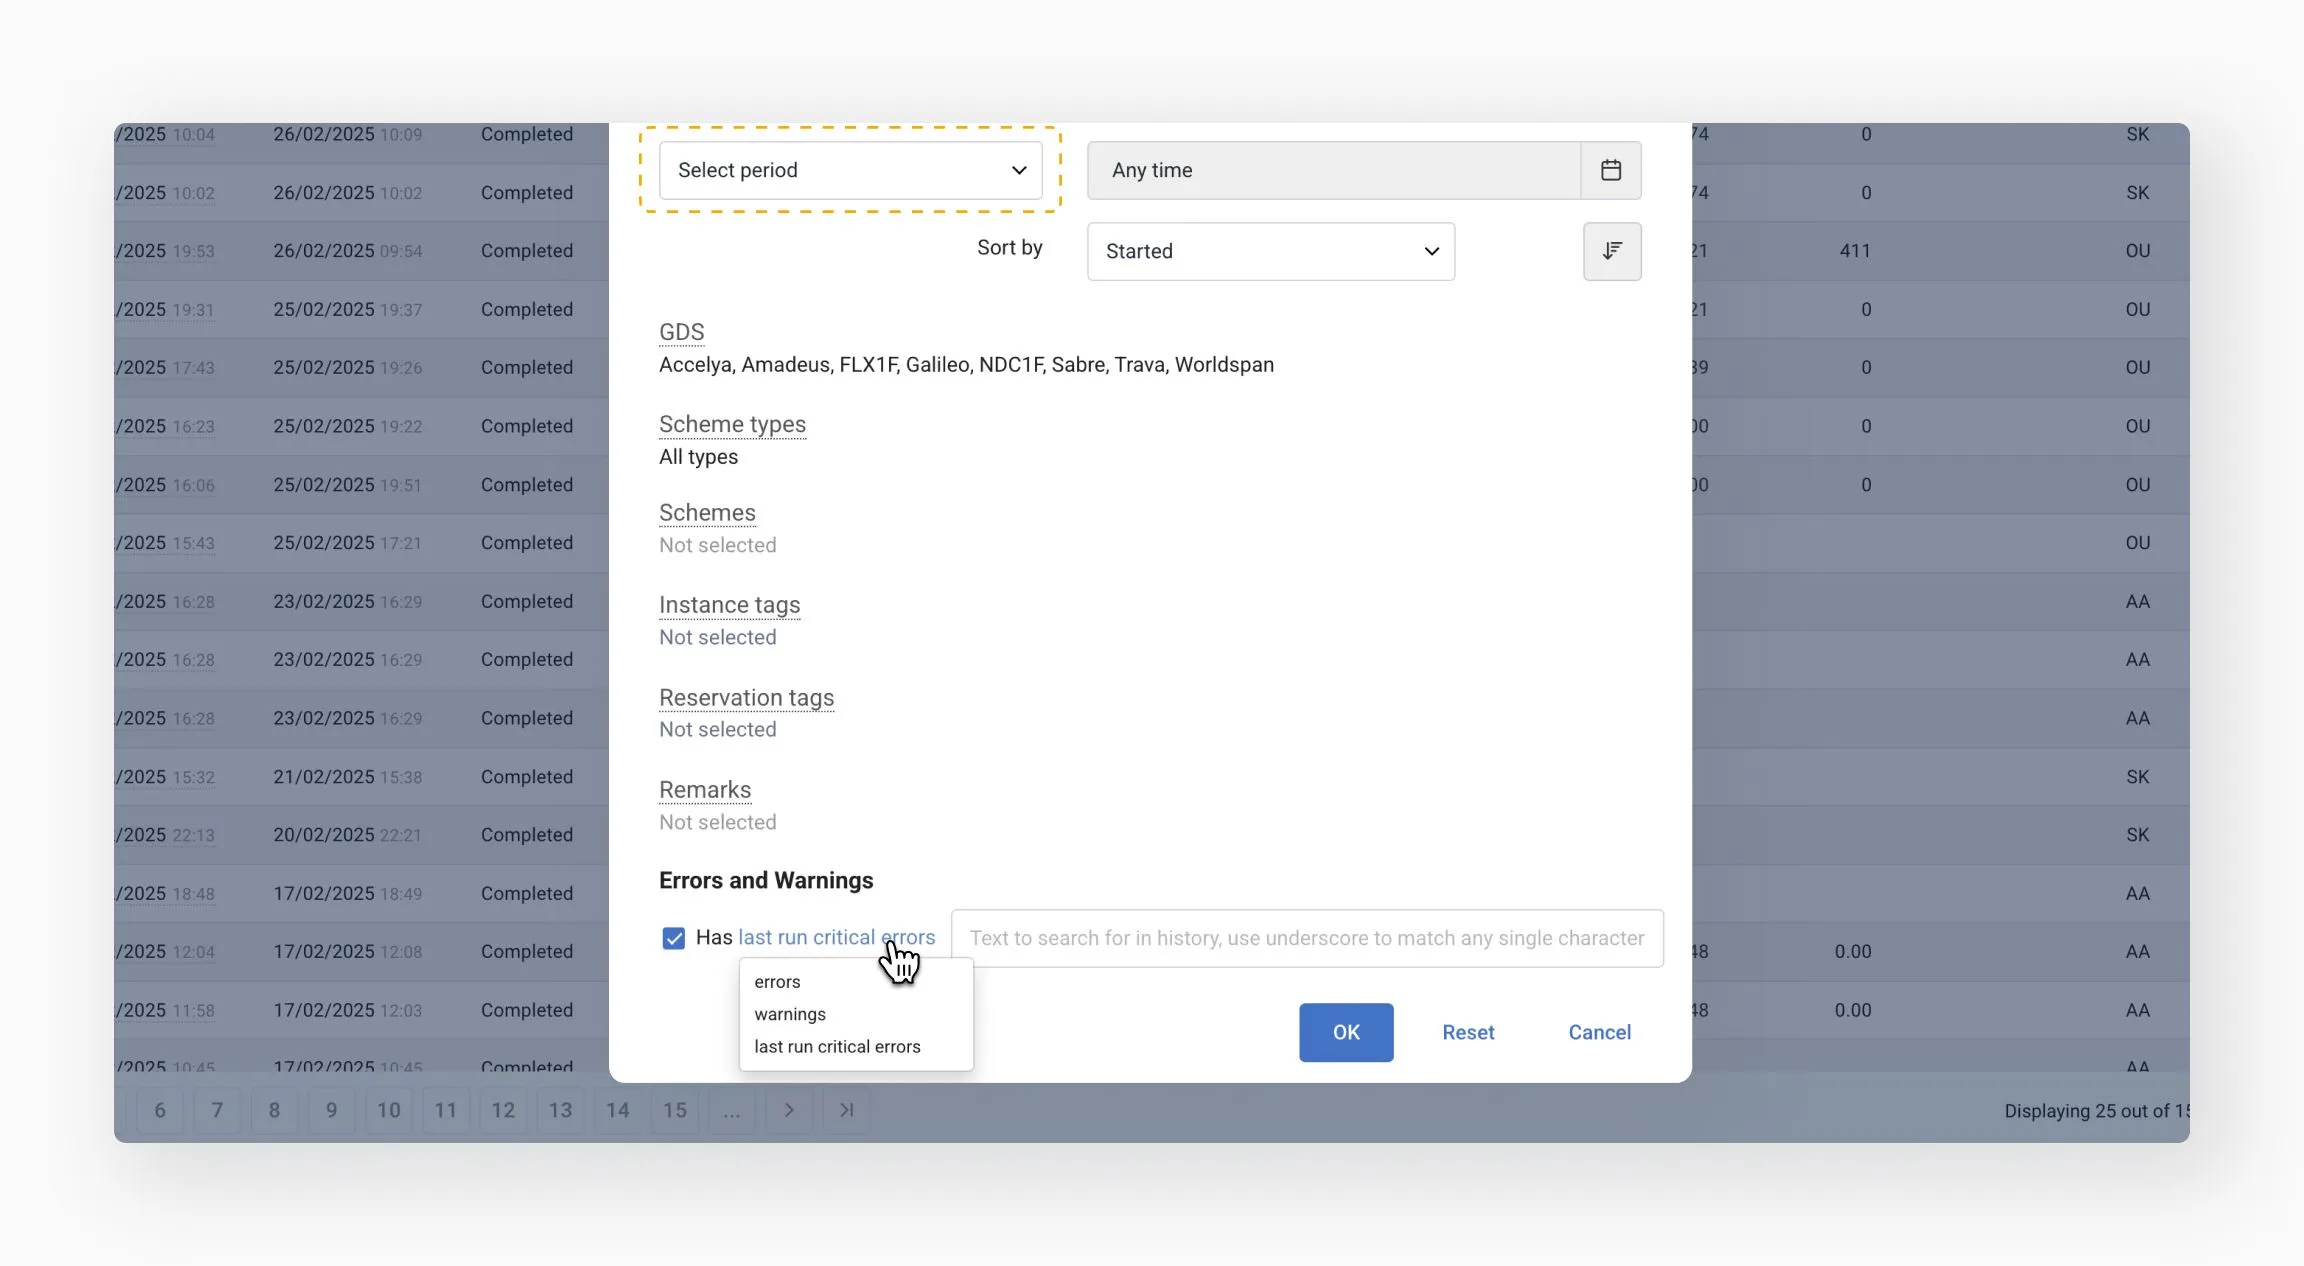Open the GDS filter link
The width and height of the screenshot is (2304, 1266).
point(681,332)
